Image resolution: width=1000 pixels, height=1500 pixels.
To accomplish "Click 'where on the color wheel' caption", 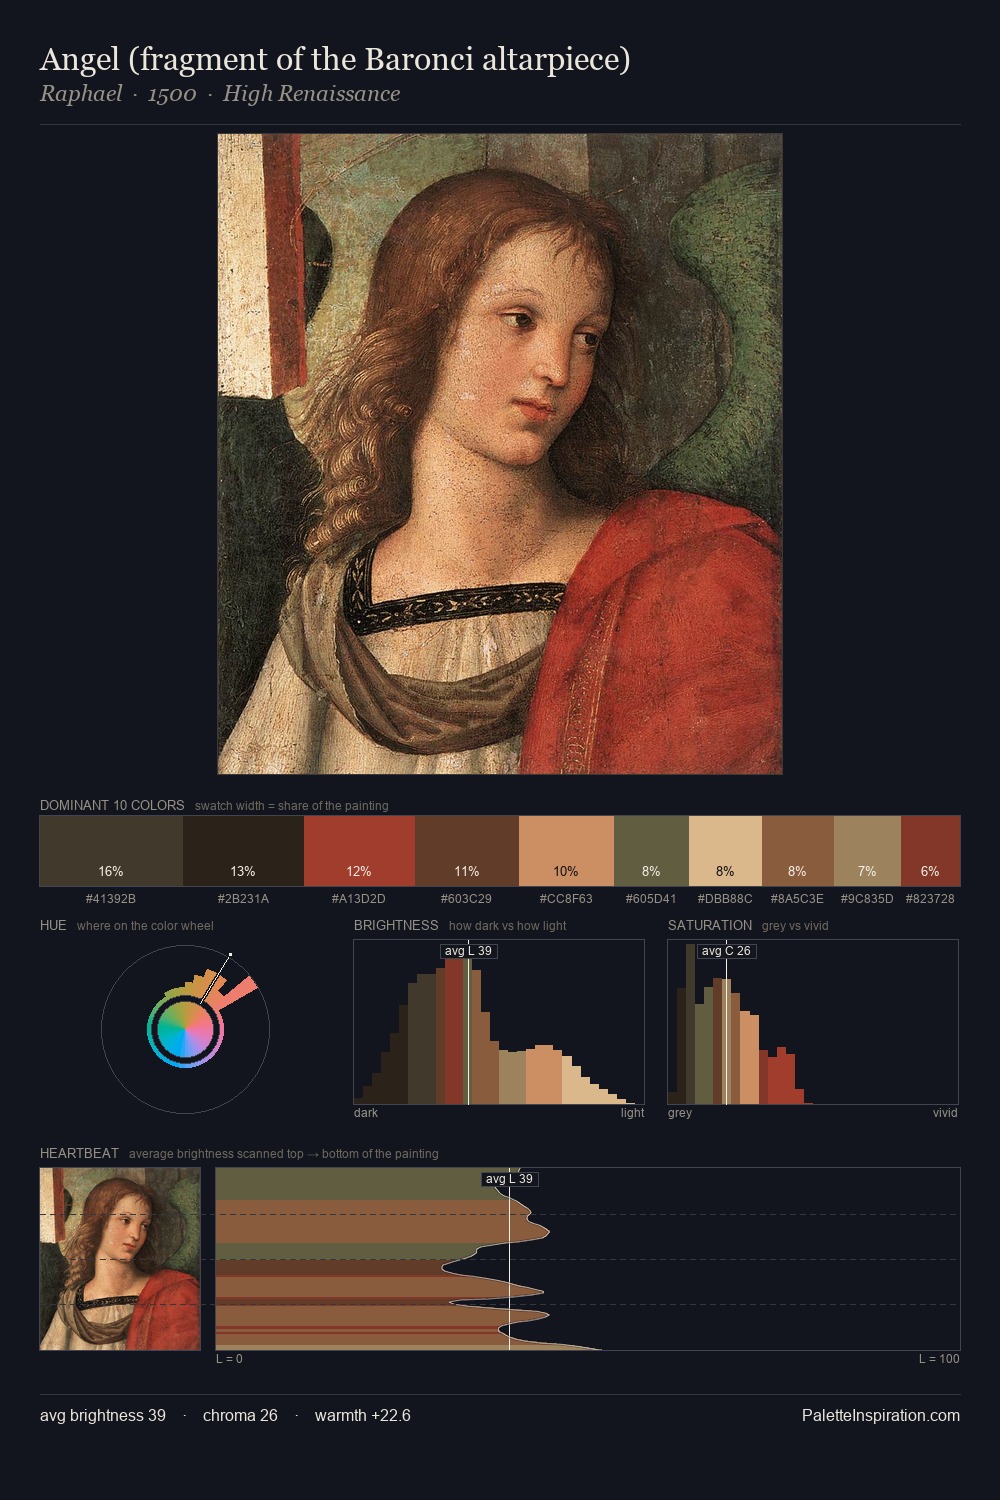I will (x=145, y=926).
